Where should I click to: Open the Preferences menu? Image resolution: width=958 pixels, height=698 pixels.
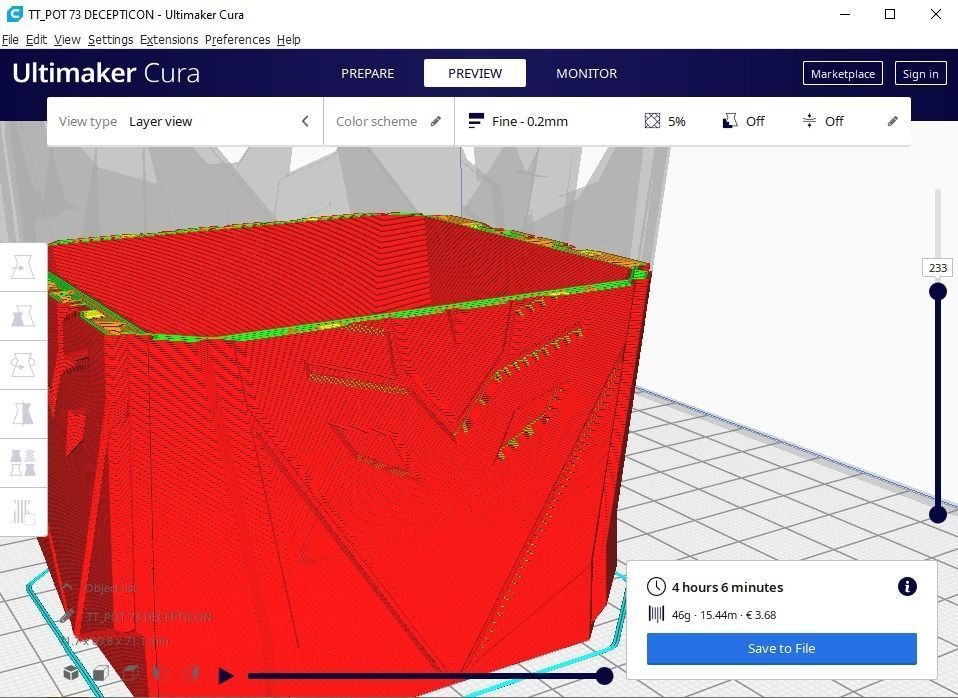238,40
